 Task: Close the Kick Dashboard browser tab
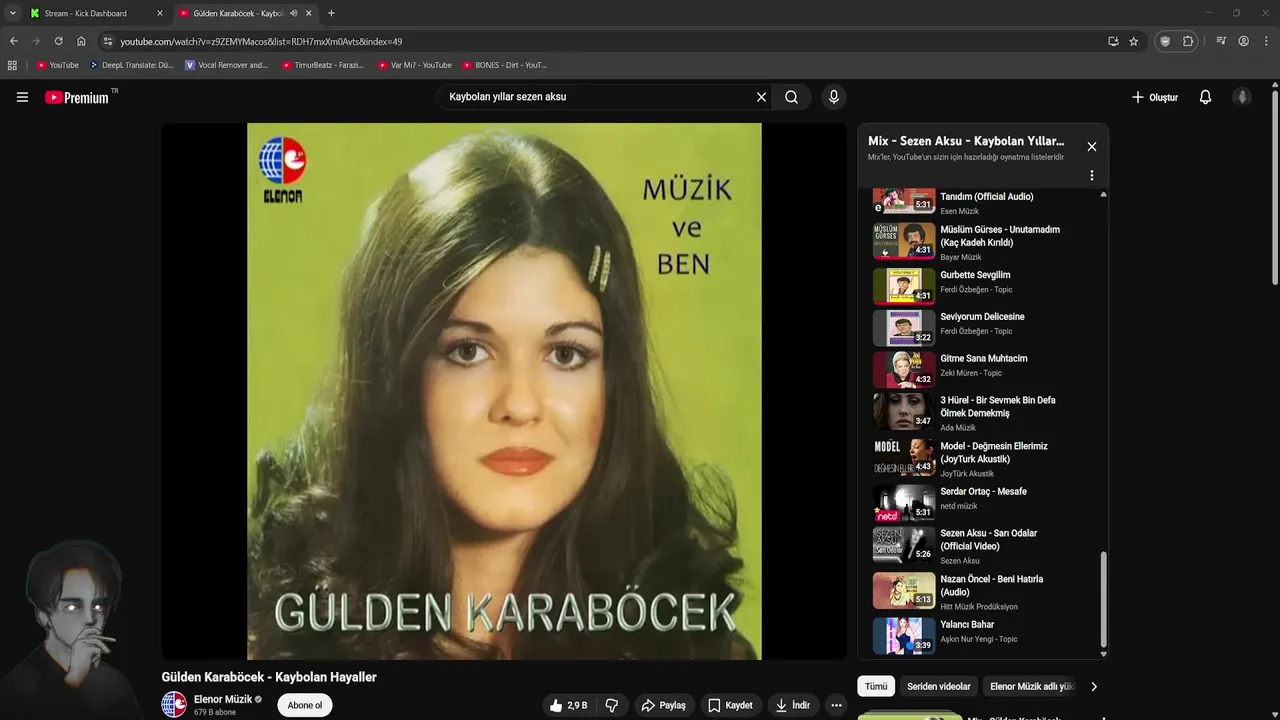159,13
